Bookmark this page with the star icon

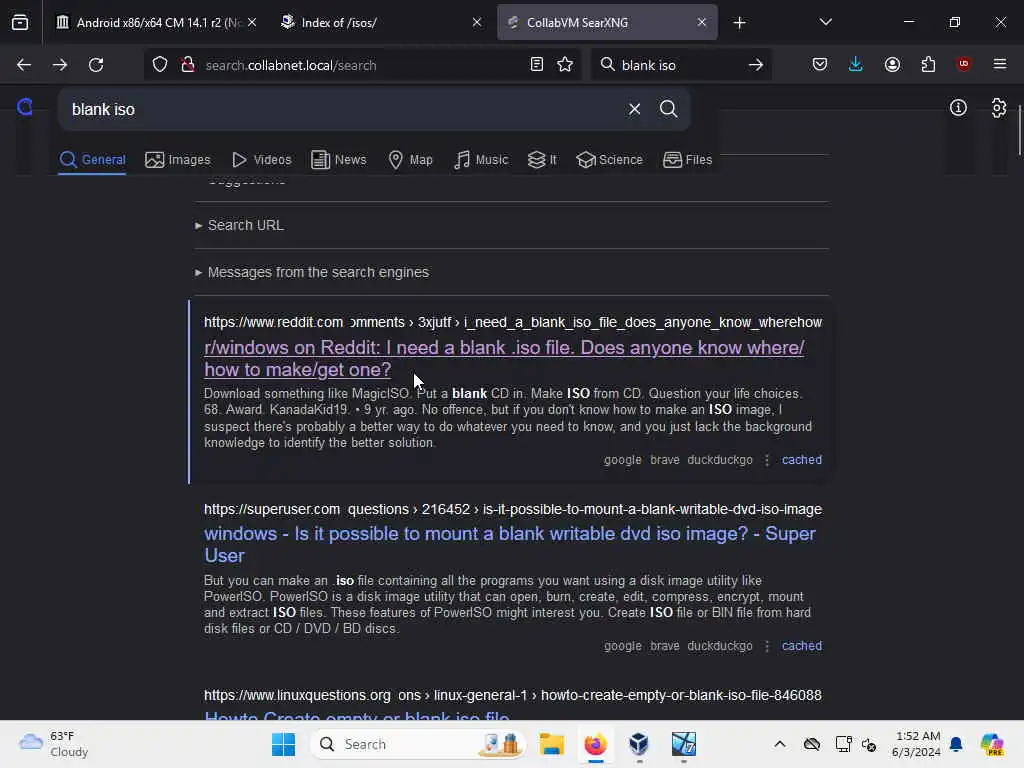tap(565, 65)
